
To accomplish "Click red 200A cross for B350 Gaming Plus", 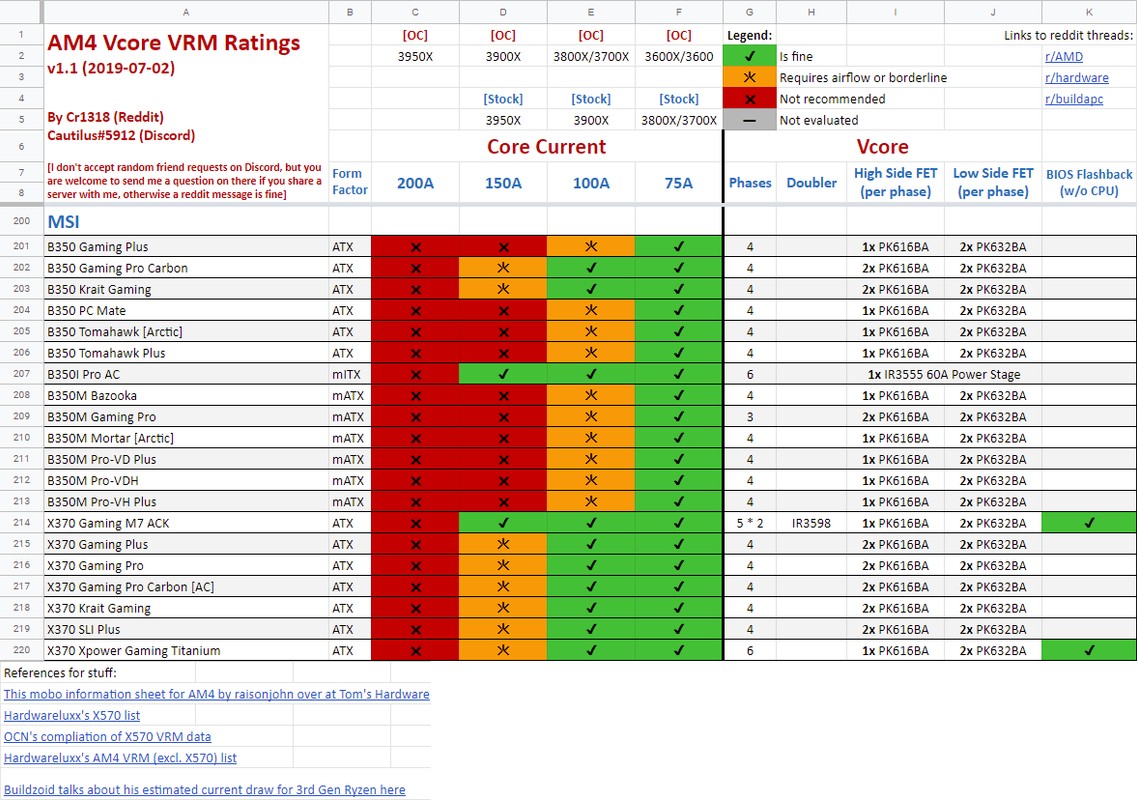I will (415, 247).
